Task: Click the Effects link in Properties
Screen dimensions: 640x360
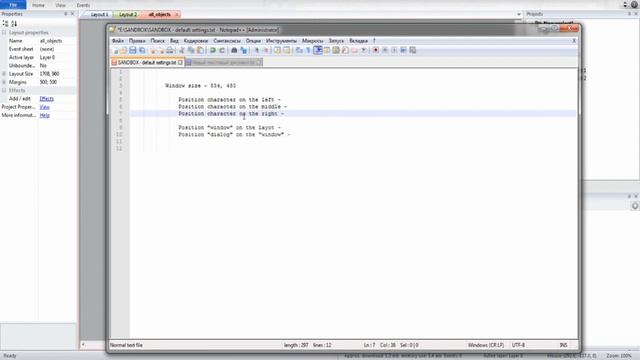Action: click(x=47, y=99)
